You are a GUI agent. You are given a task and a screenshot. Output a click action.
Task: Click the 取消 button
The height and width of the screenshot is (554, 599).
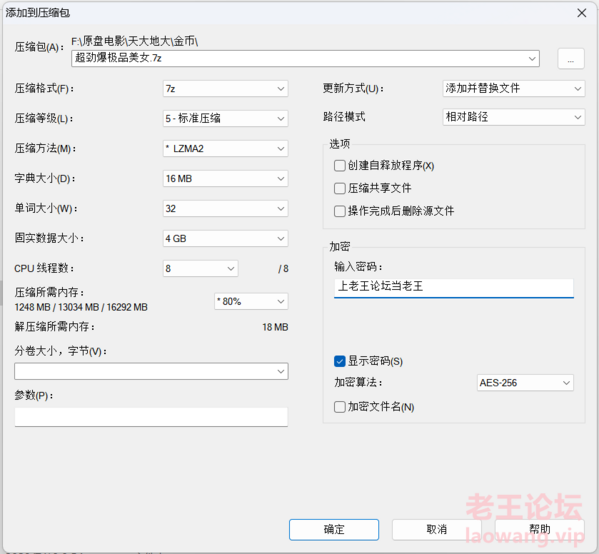pyautogui.click(x=437, y=530)
